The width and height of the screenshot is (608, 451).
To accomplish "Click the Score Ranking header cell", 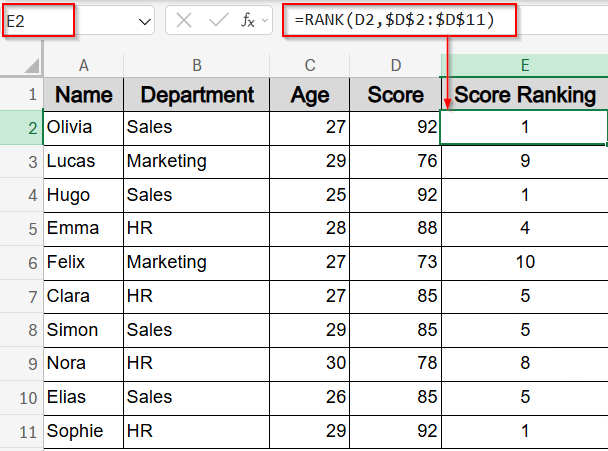I will 525,95.
